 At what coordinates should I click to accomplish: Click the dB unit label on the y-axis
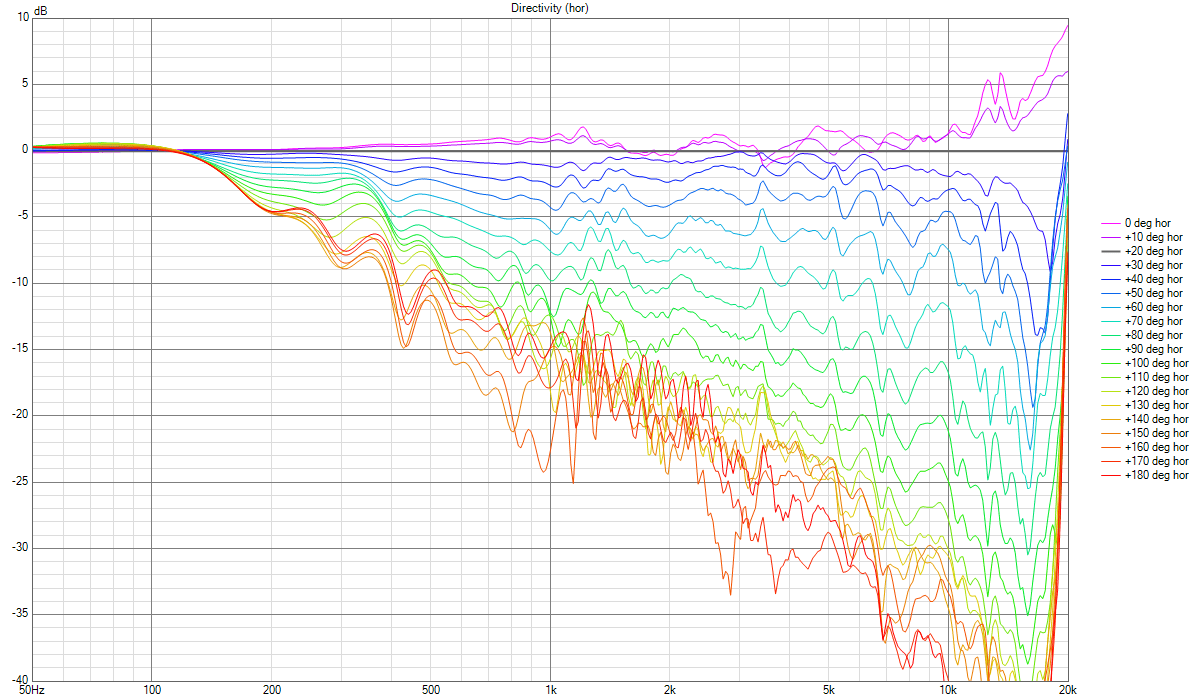pos(40,11)
